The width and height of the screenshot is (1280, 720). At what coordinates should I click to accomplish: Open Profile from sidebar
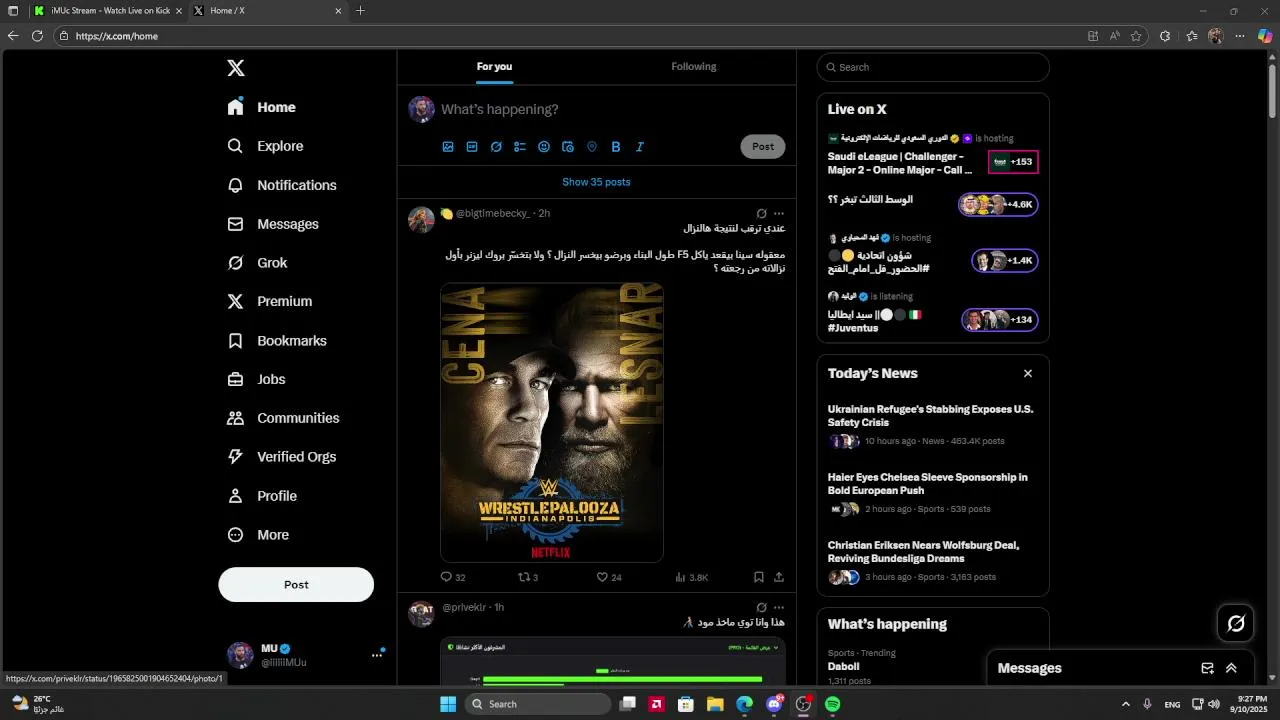pyautogui.click(x=262, y=496)
